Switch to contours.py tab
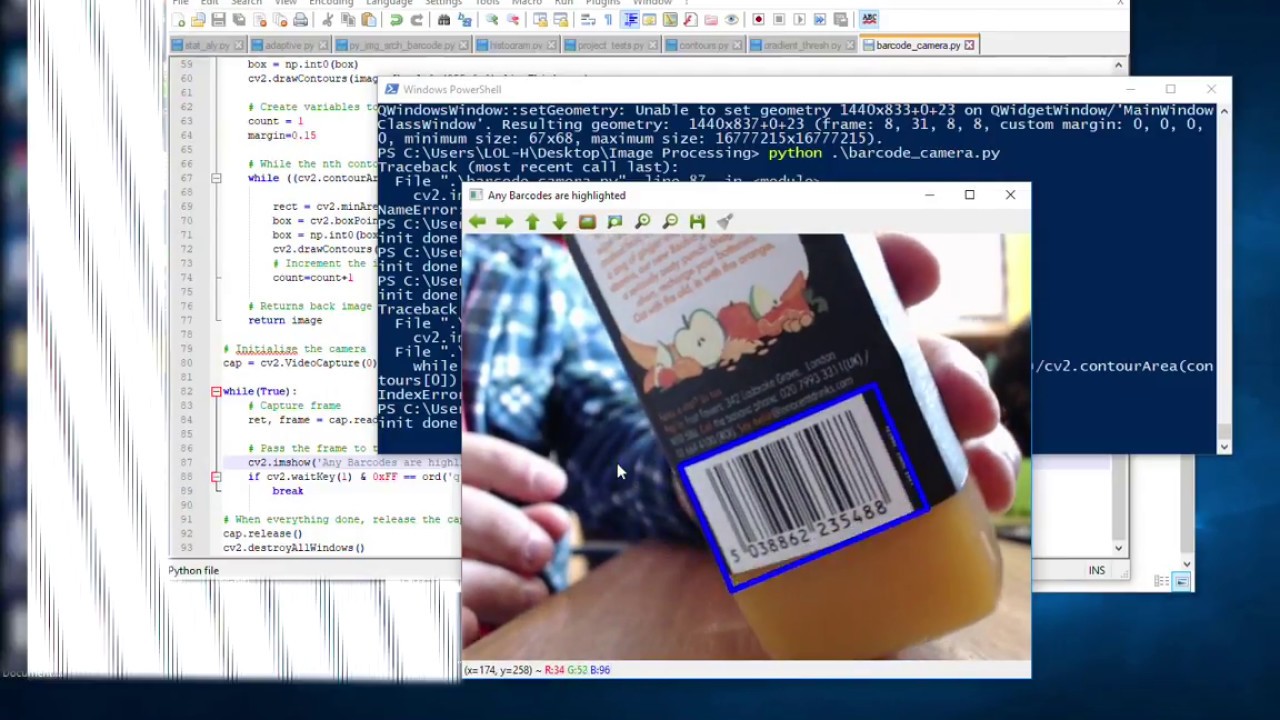The width and height of the screenshot is (1280, 720). [x=704, y=45]
